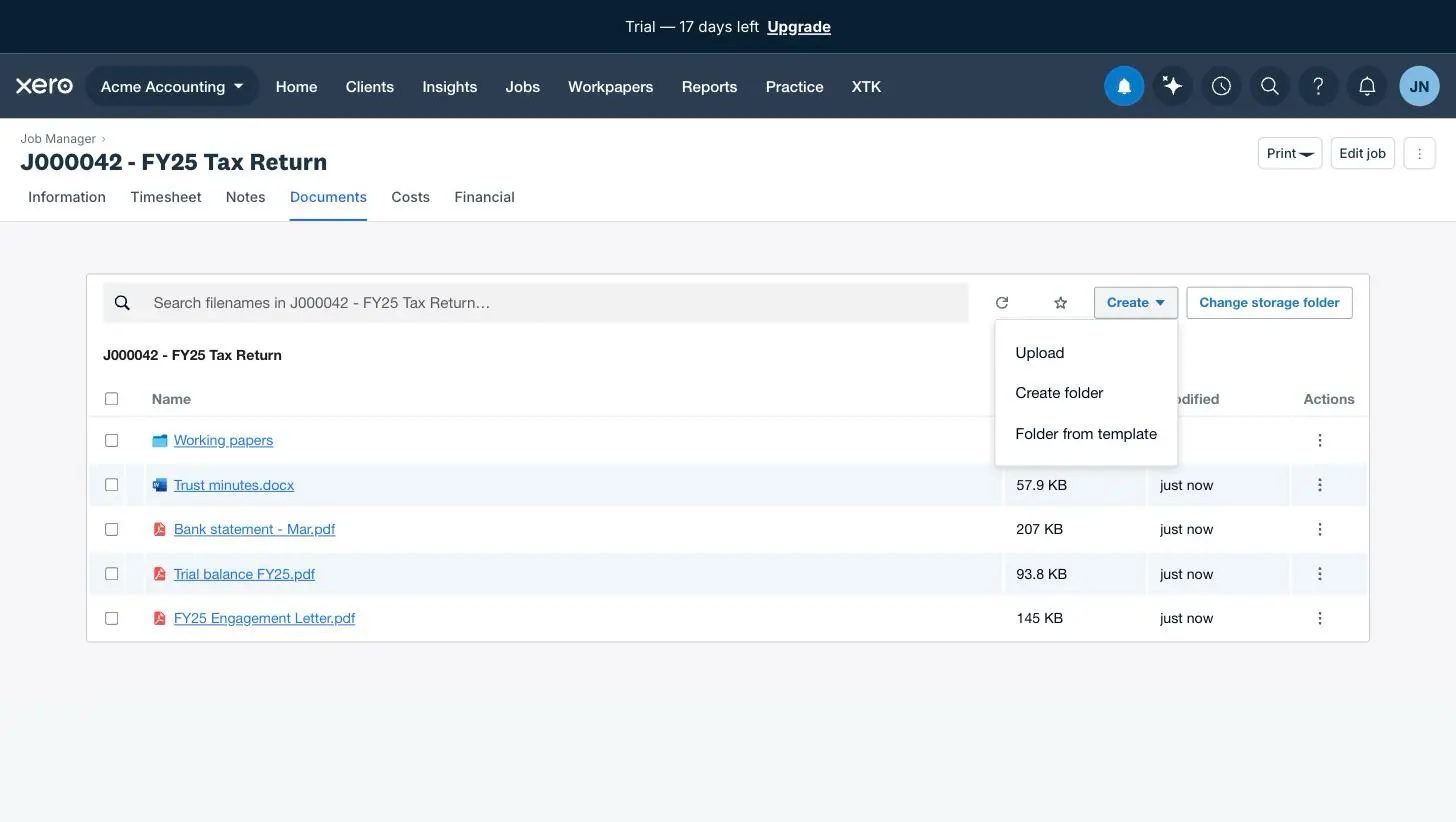Open actions menu for FY25 Engagement Letter.pdf
This screenshot has width=1456, height=822.
(x=1319, y=618)
